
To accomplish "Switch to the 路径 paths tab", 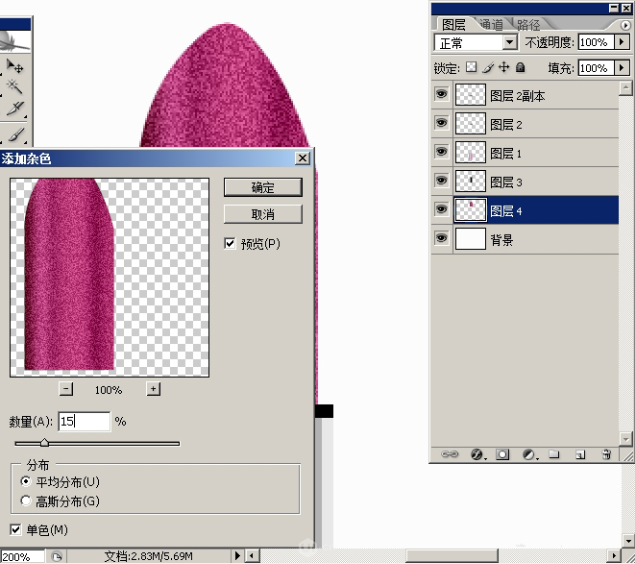I will (529, 24).
